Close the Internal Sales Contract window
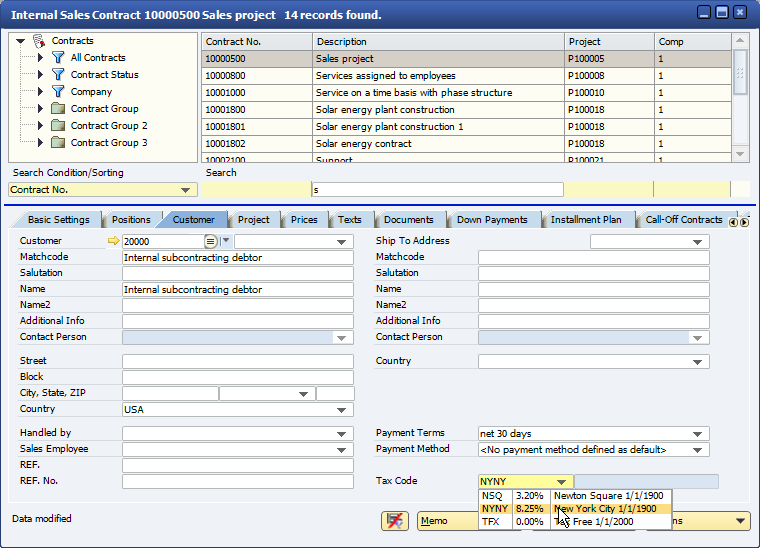Viewport: 760px width, 548px height. pos(740,13)
